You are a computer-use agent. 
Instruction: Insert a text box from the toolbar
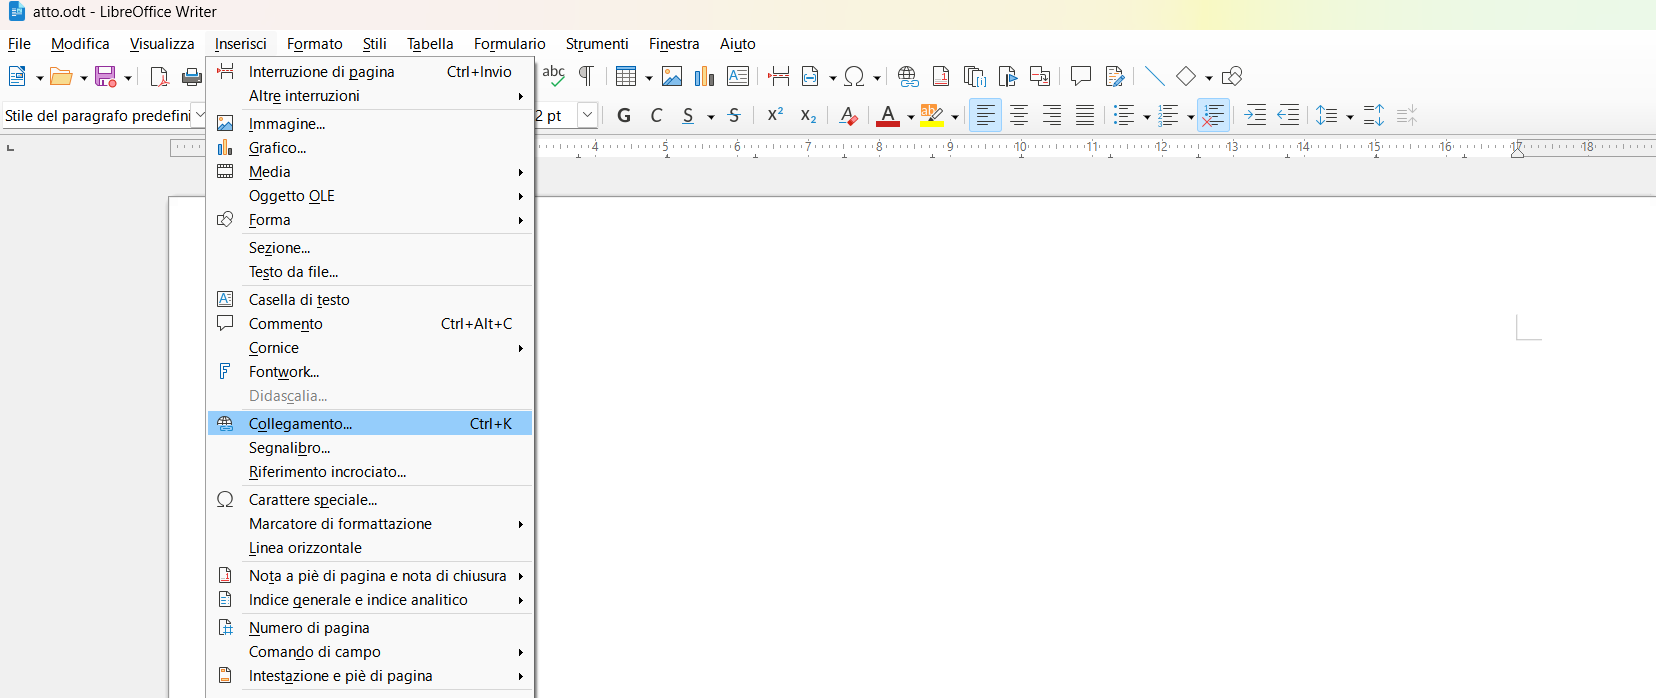(x=738, y=76)
